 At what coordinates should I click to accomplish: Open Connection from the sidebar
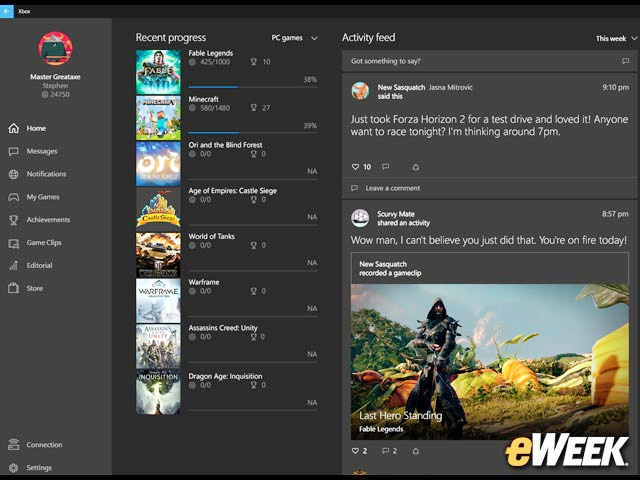[x=44, y=444]
